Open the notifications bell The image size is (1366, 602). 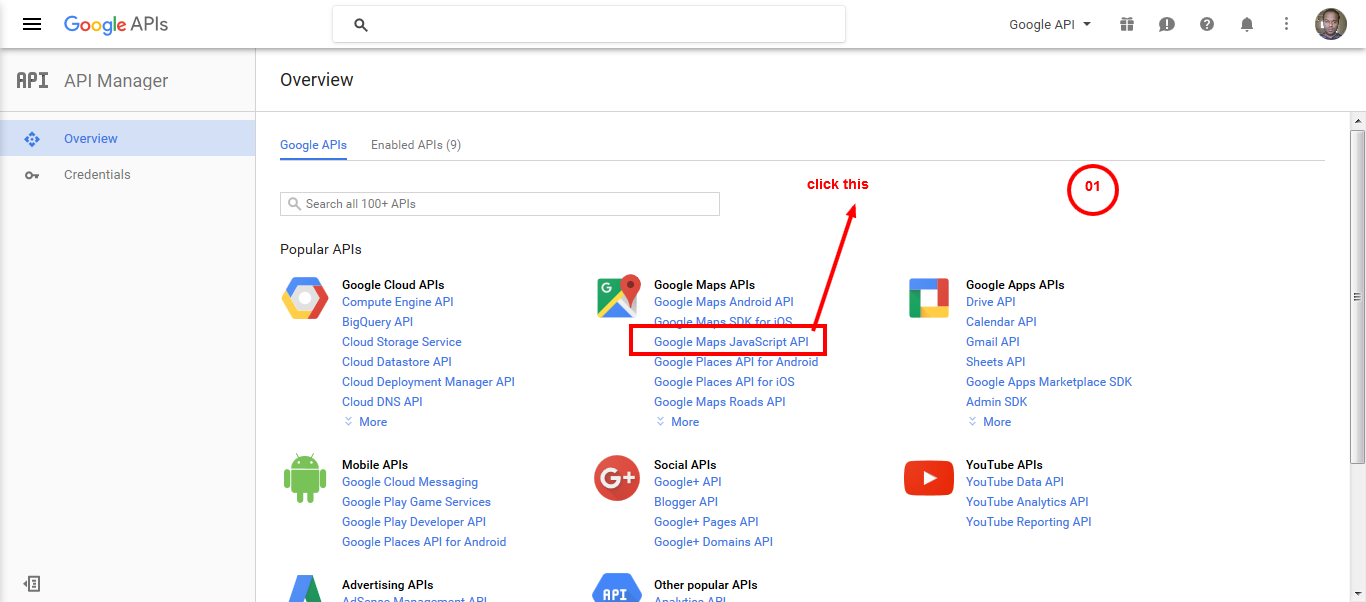click(1247, 24)
